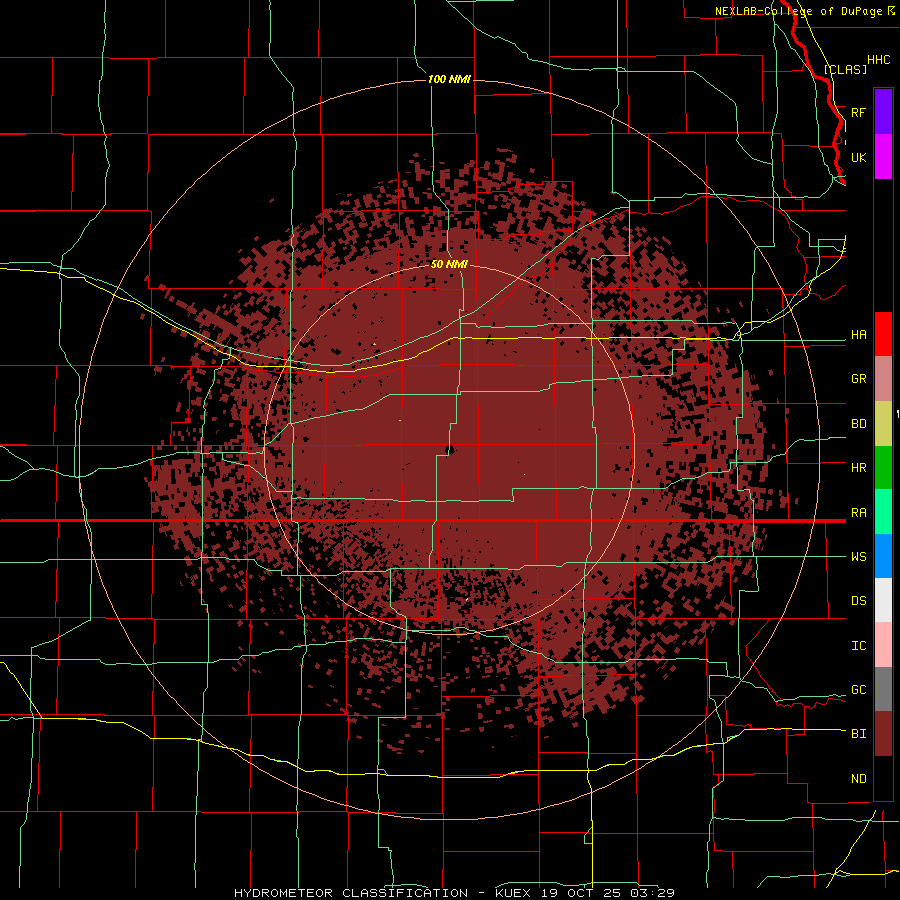Click the 19 OCT 25 date text
900x900 pixels.
pos(581,893)
